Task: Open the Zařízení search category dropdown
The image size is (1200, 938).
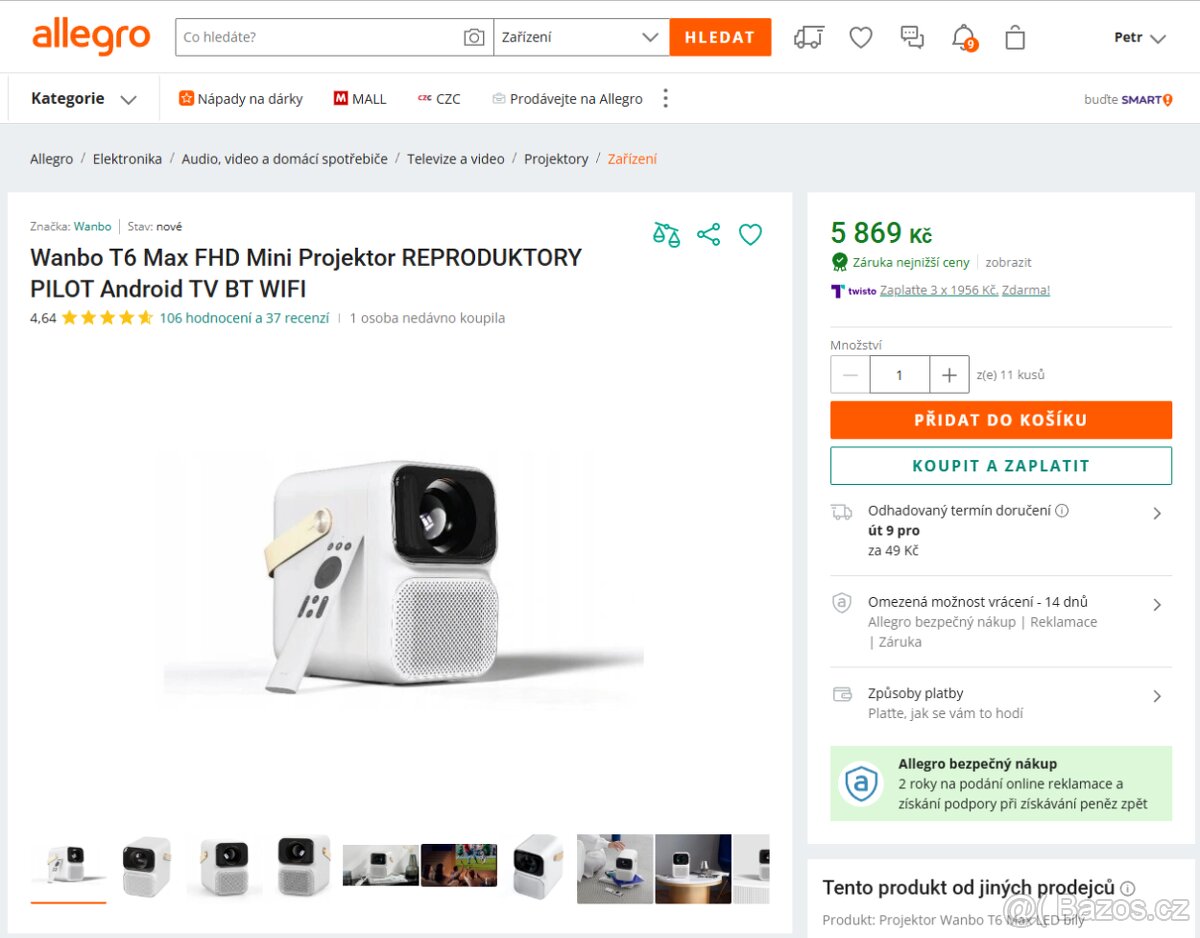Action: [581, 37]
